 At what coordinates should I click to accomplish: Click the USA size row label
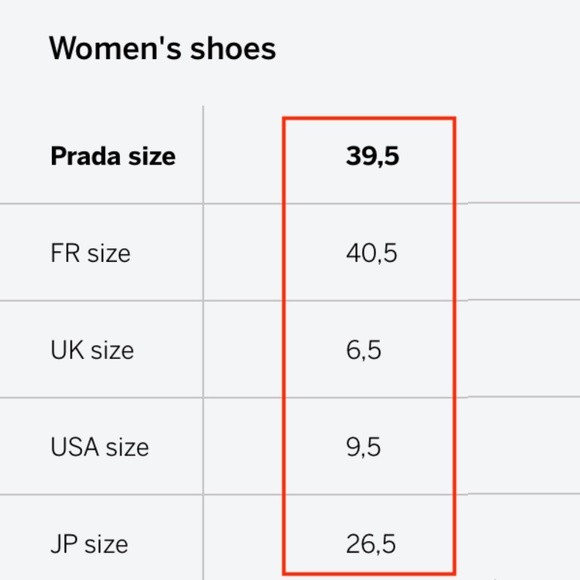coord(100,447)
